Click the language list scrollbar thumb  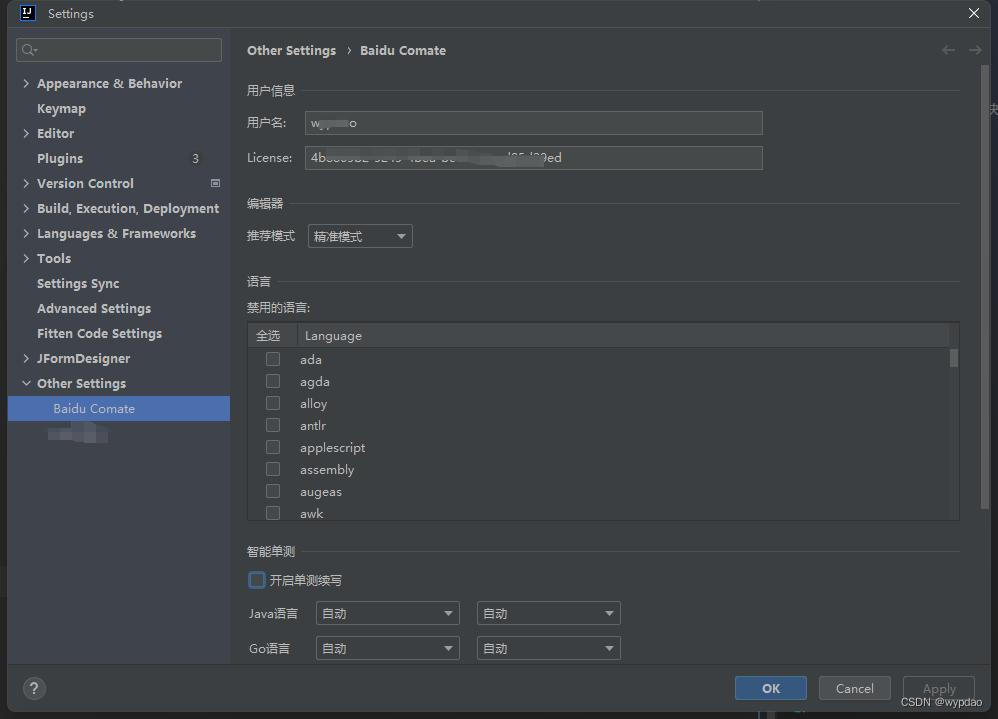click(x=953, y=358)
